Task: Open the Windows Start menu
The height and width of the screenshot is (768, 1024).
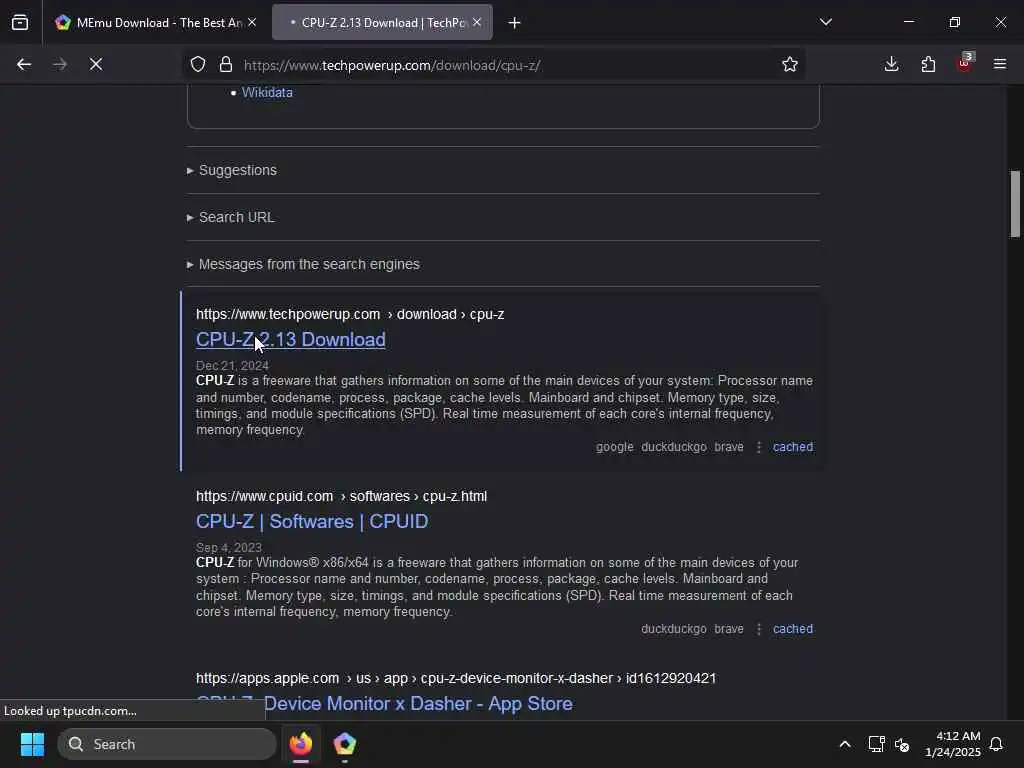Action: tap(32, 744)
